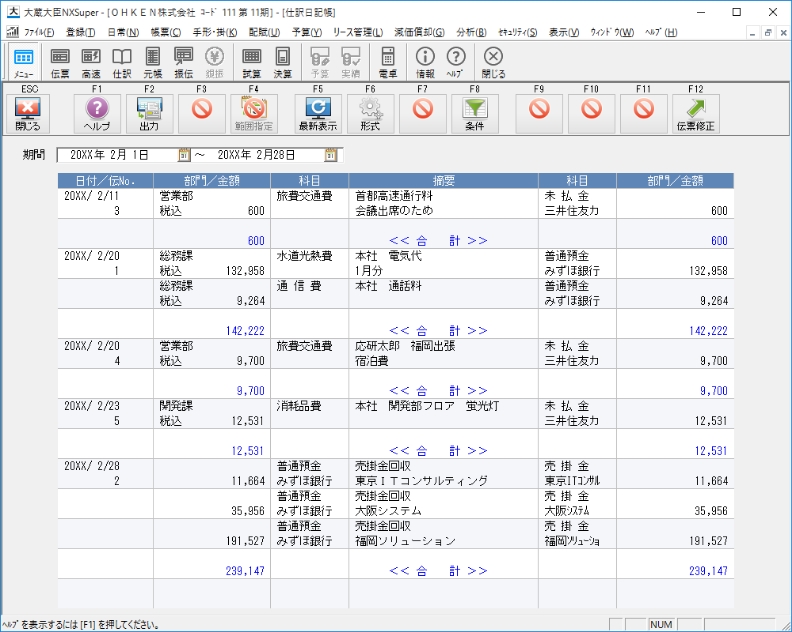Image resolution: width=792 pixels, height=632 pixels.
Task: Select the 応研太郎 福岡出張 entry
Action: 405,346
